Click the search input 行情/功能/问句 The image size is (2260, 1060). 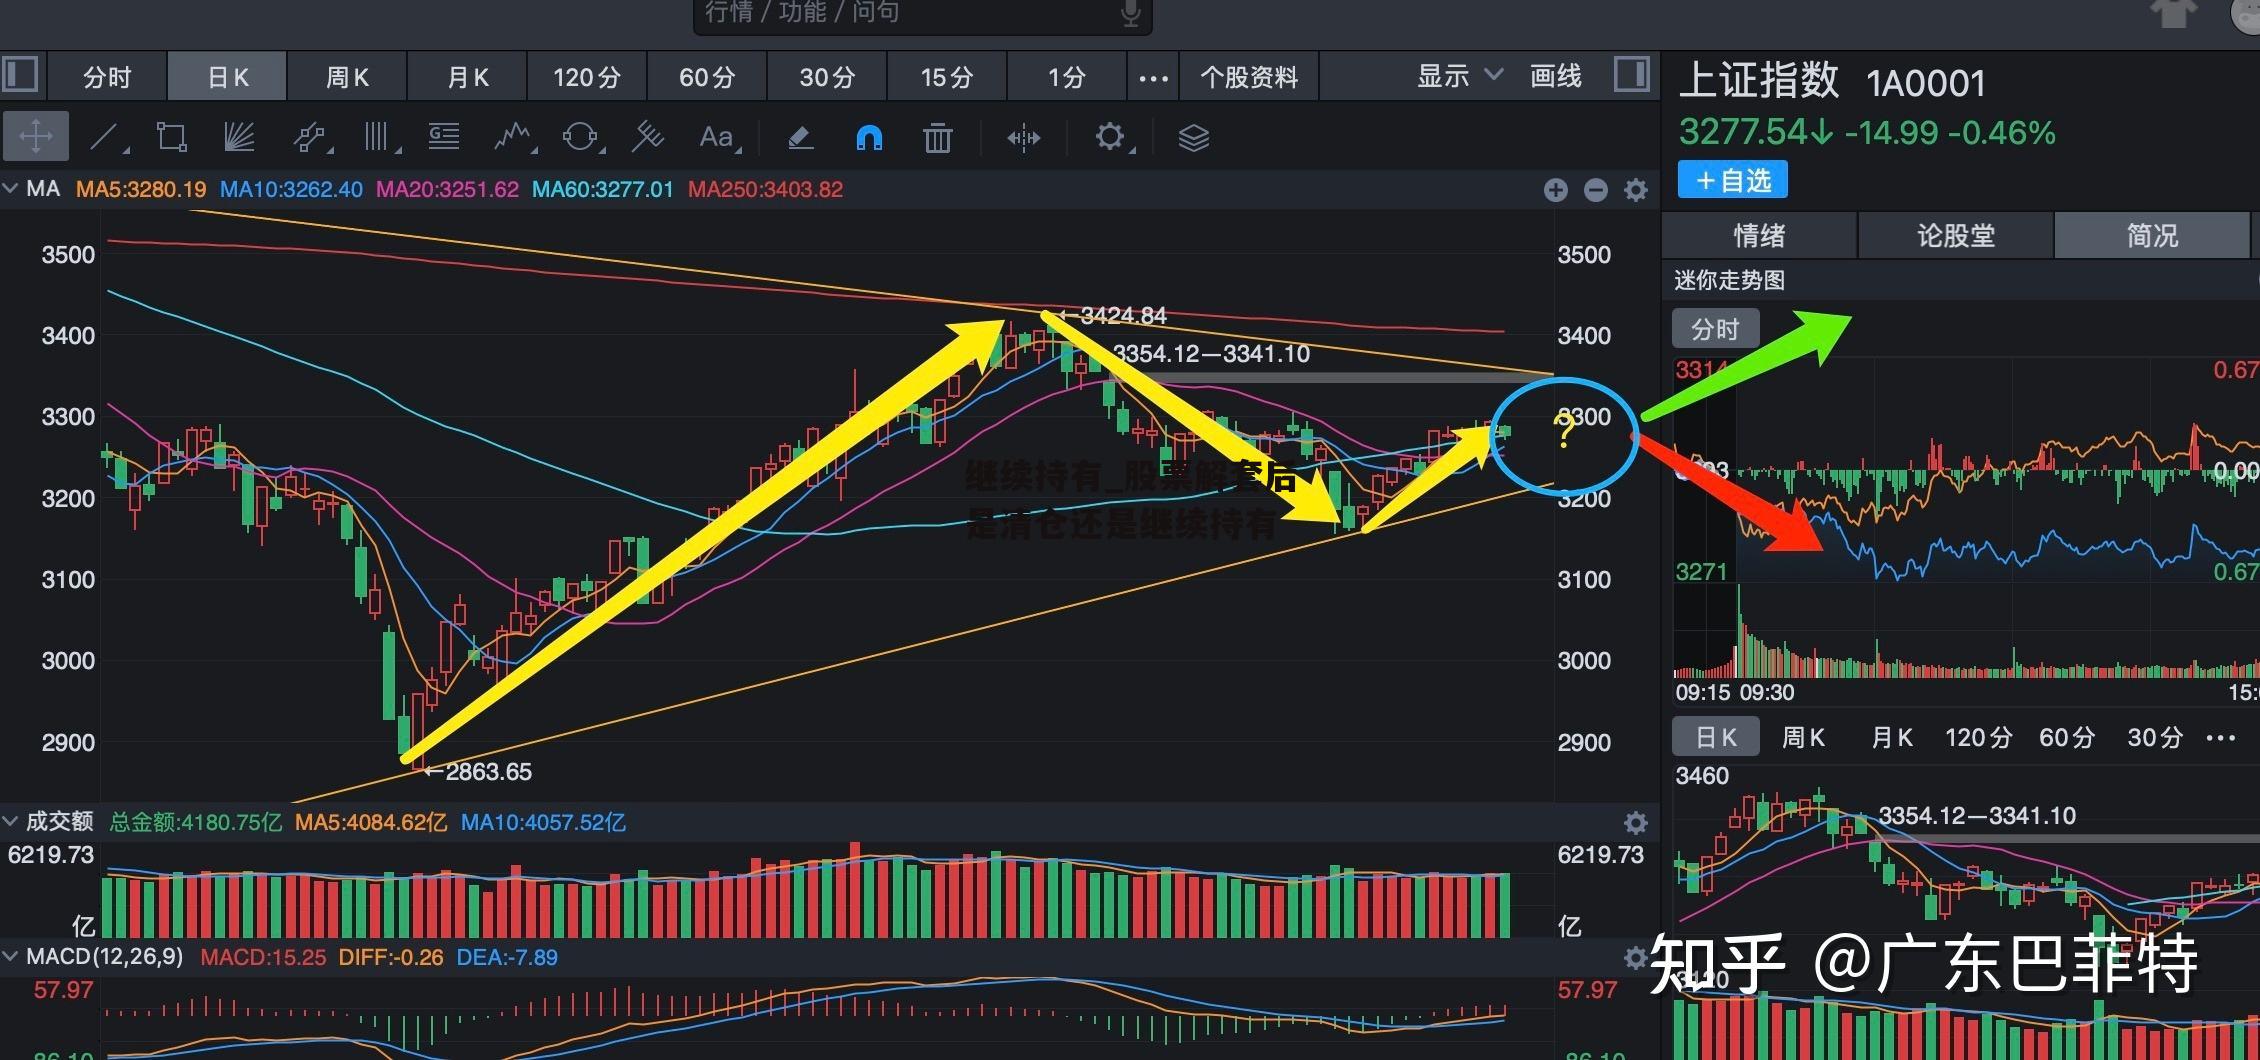coord(923,14)
